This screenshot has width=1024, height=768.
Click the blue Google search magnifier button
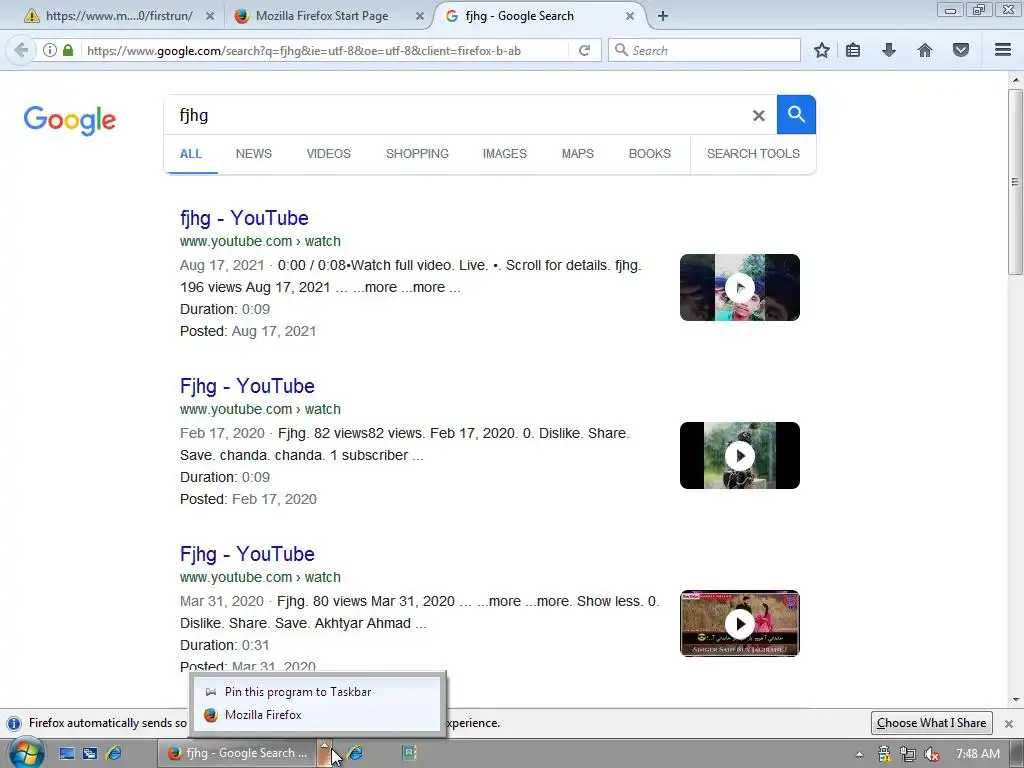[x=796, y=114]
